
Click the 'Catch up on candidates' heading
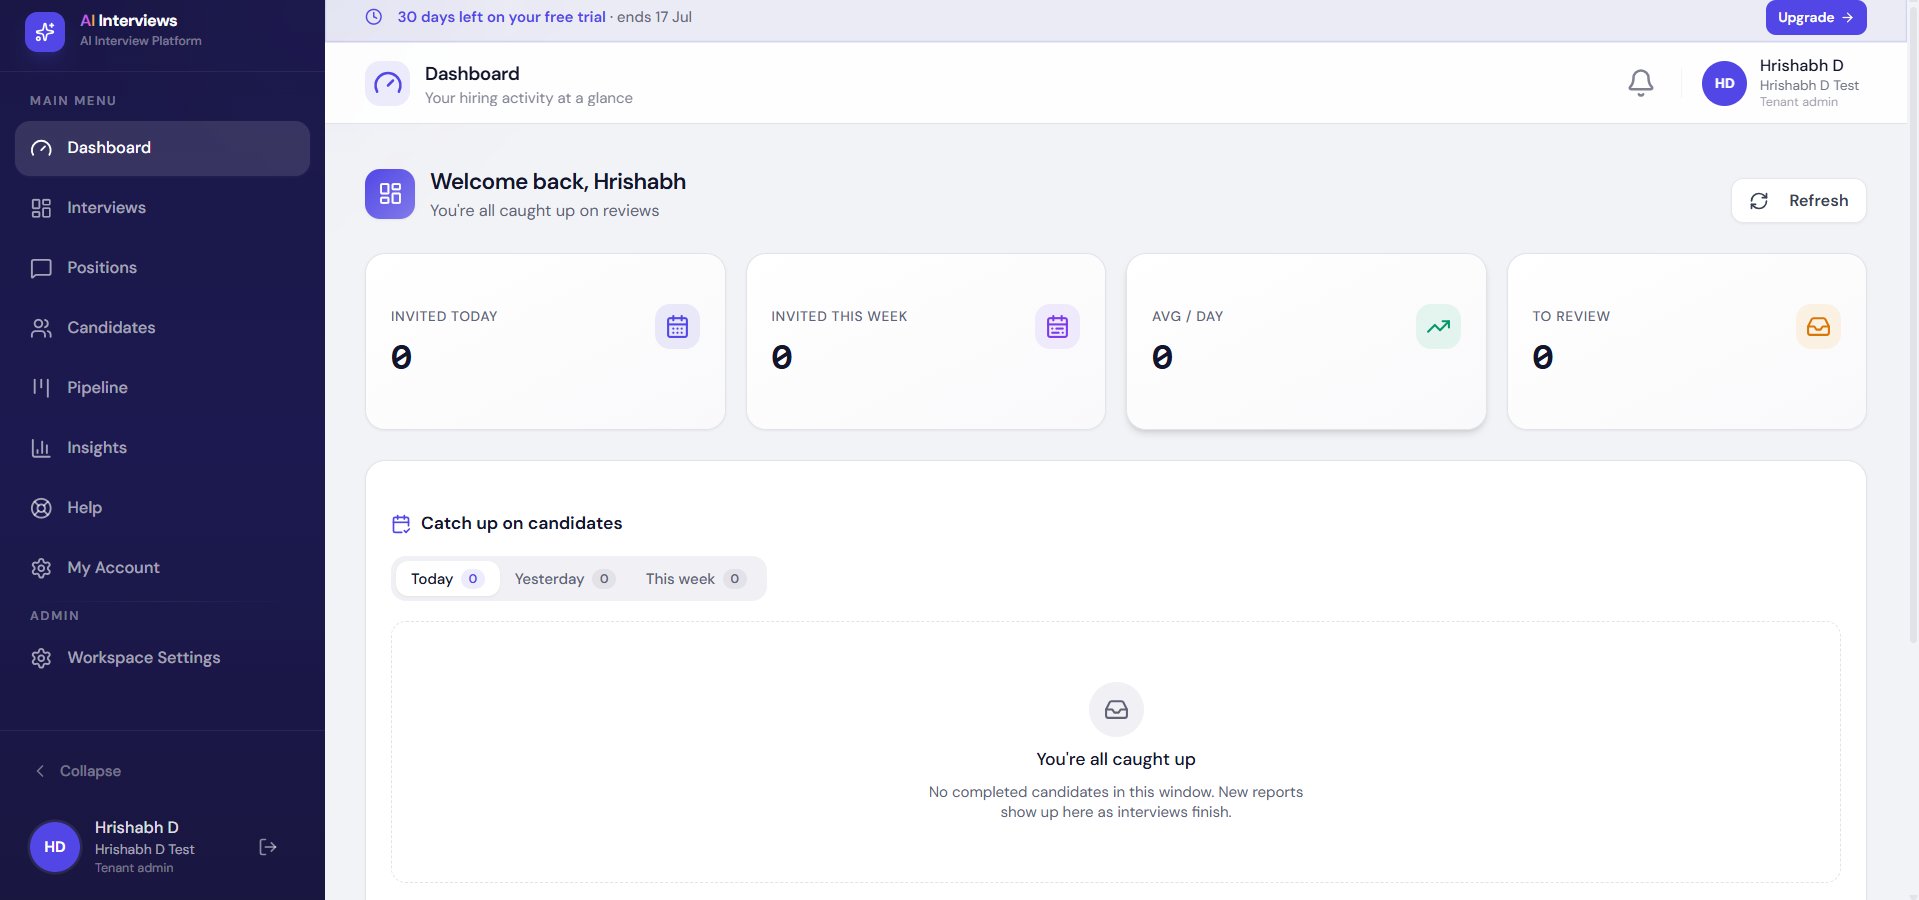[x=521, y=523]
